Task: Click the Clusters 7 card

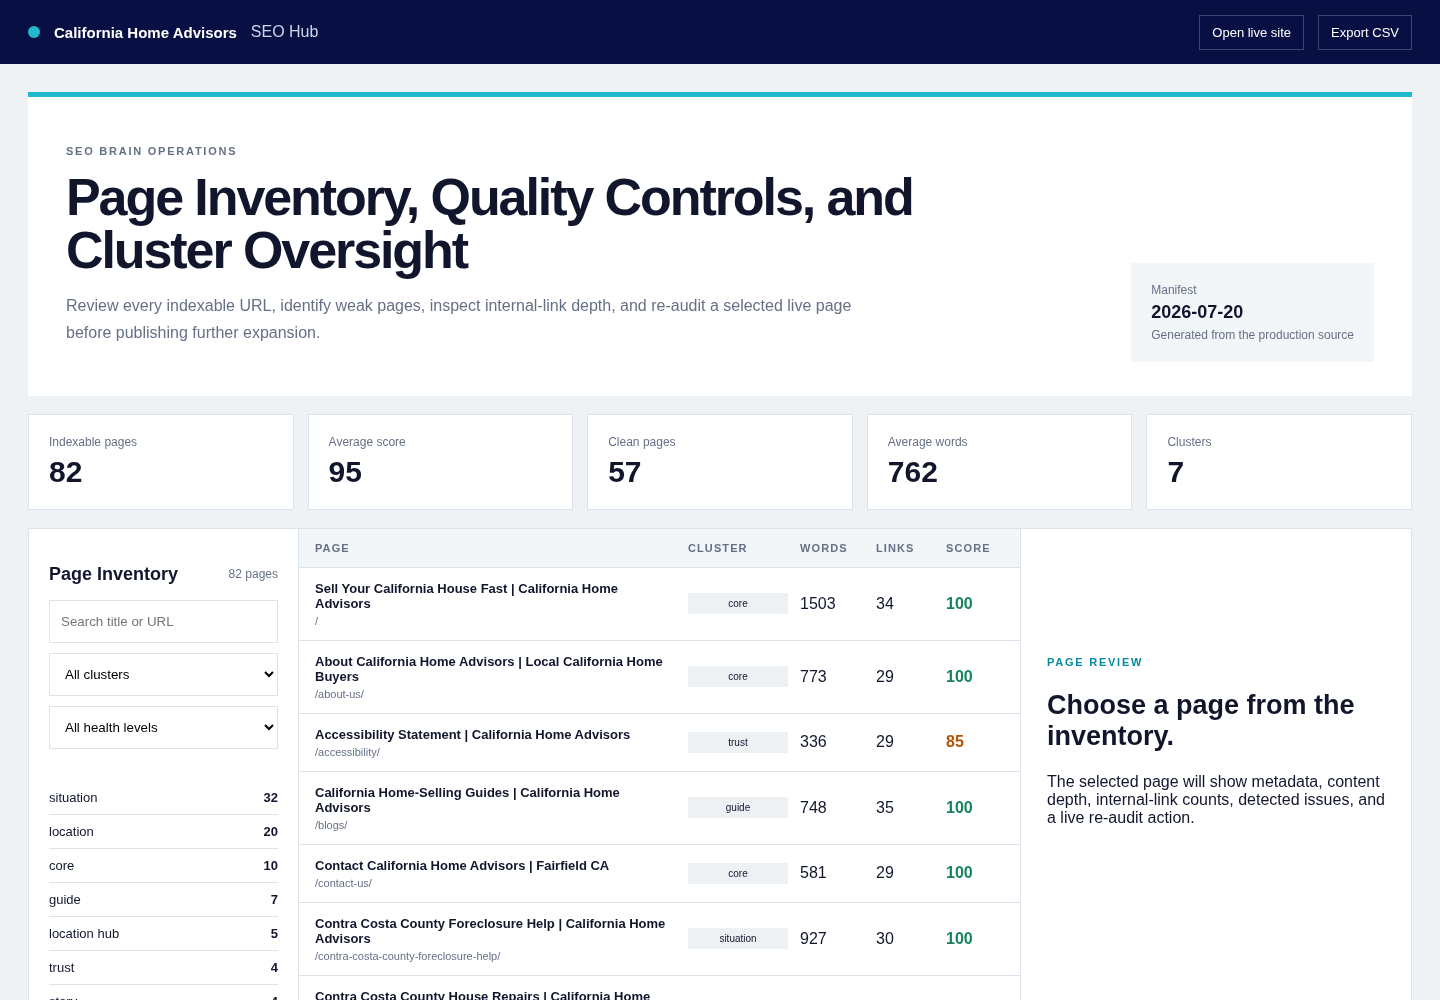Action: click(1279, 462)
